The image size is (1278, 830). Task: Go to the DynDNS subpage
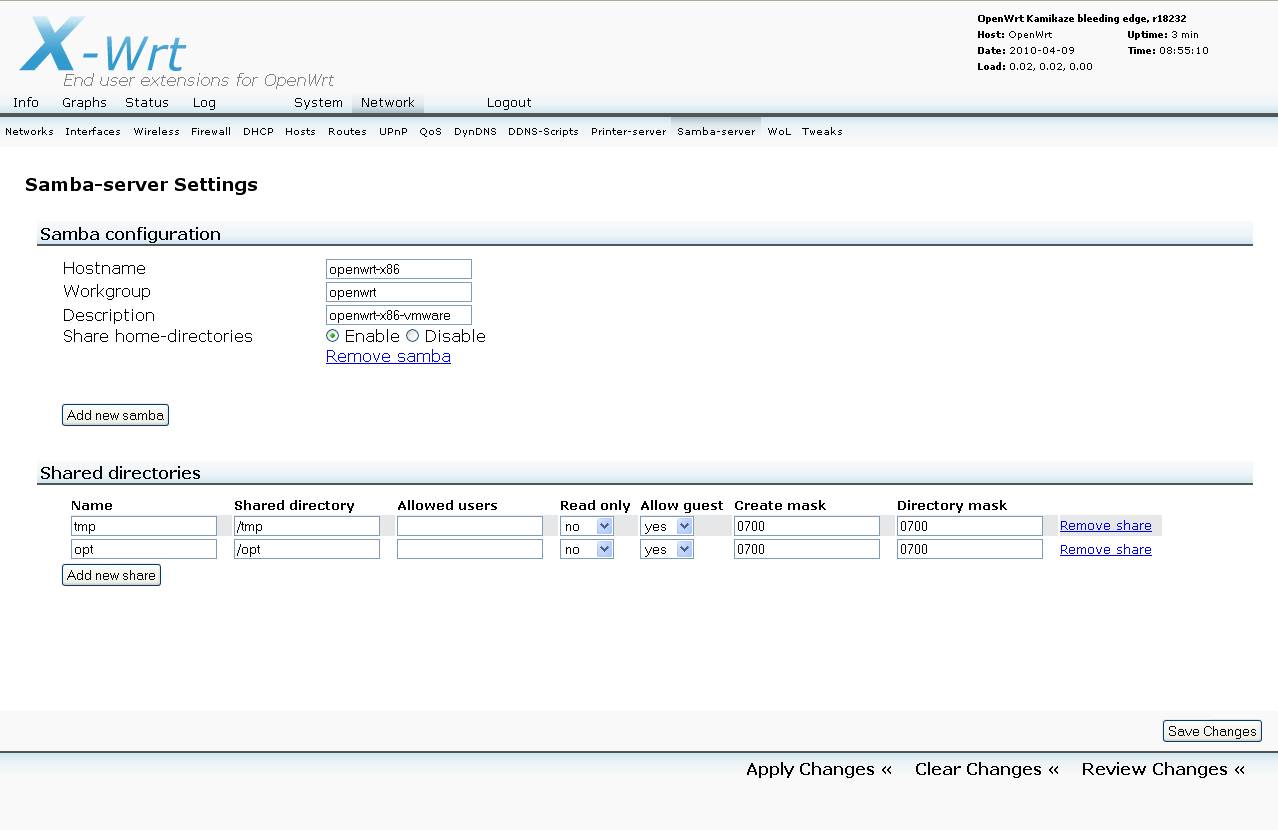pyautogui.click(x=475, y=131)
